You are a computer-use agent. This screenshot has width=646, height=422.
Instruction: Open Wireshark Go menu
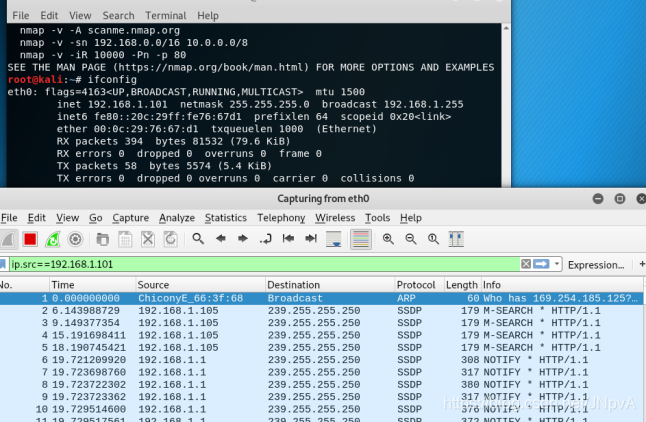tap(96, 218)
